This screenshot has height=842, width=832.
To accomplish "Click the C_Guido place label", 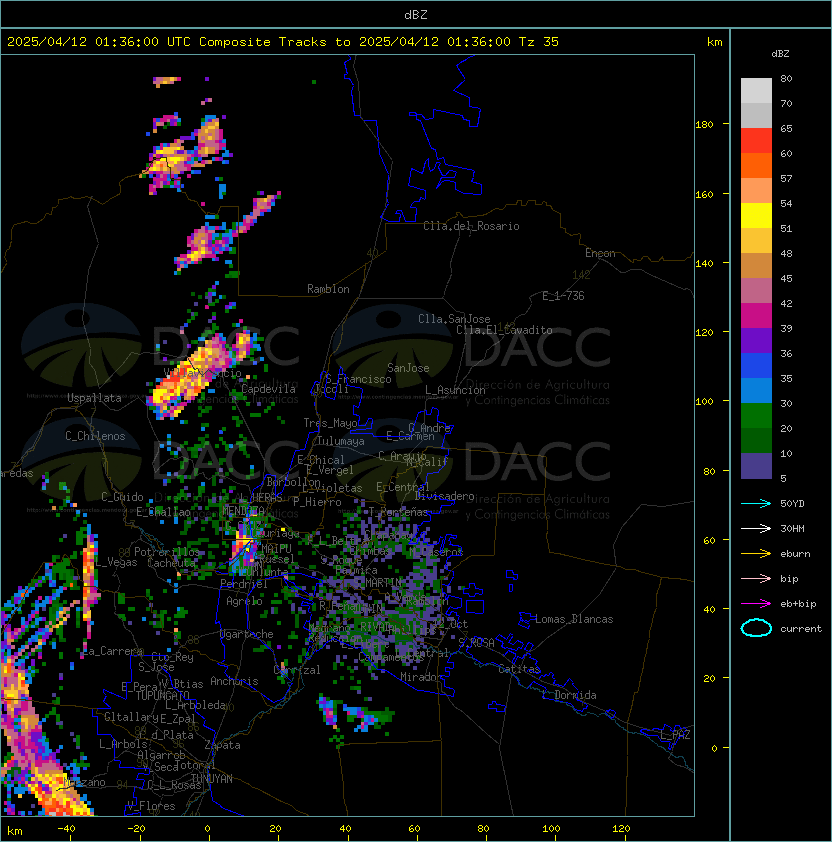I will pos(122,497).
